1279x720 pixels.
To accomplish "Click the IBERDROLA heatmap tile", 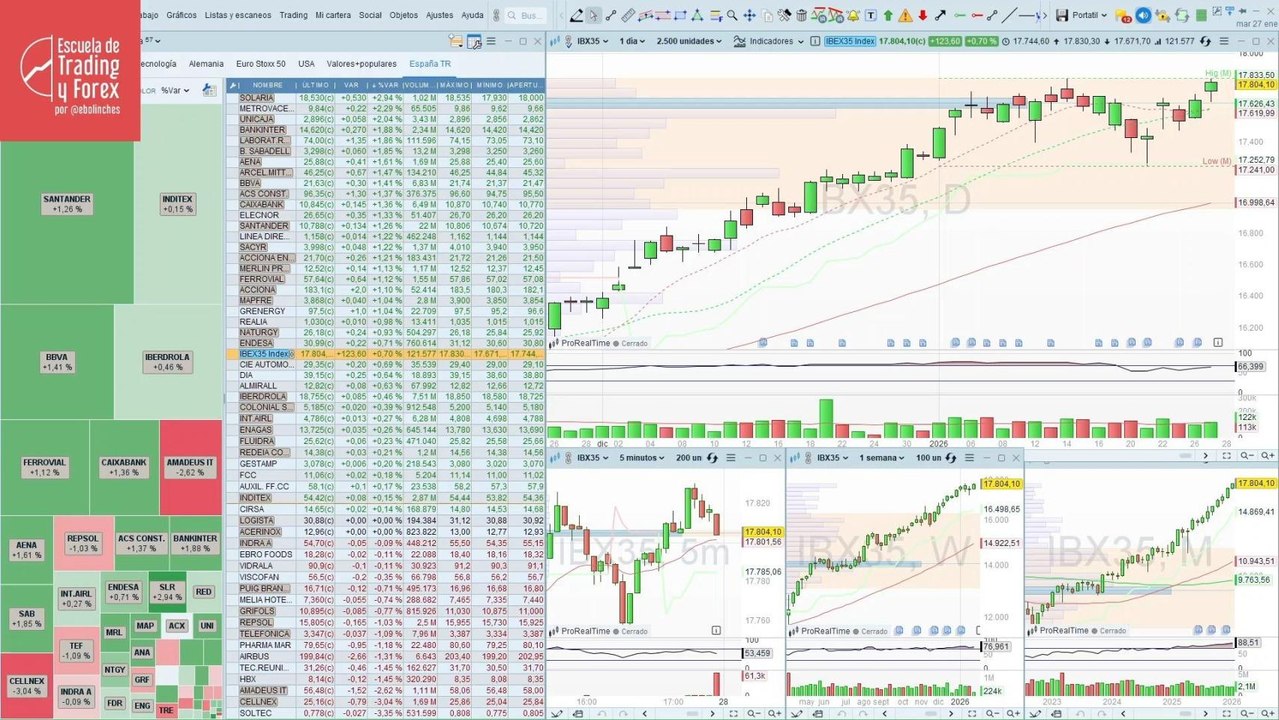I will (x=167, y=361).
